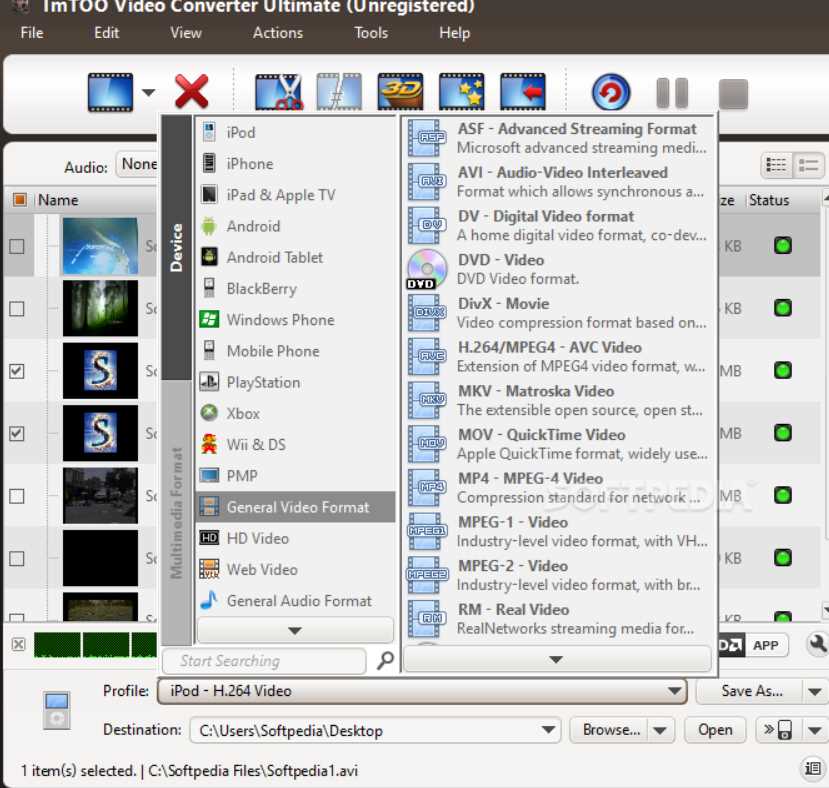Click the Save As... button

tap(751, 691)
